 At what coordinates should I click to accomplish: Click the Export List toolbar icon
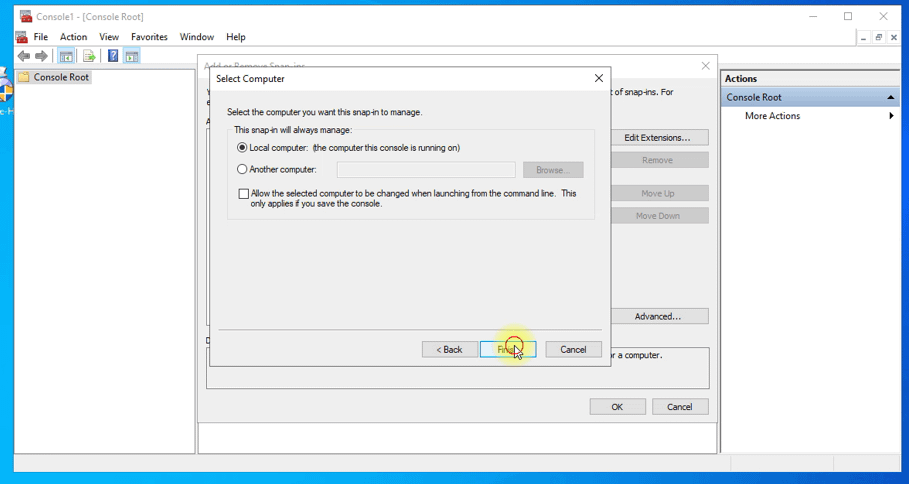coord(89,56)
